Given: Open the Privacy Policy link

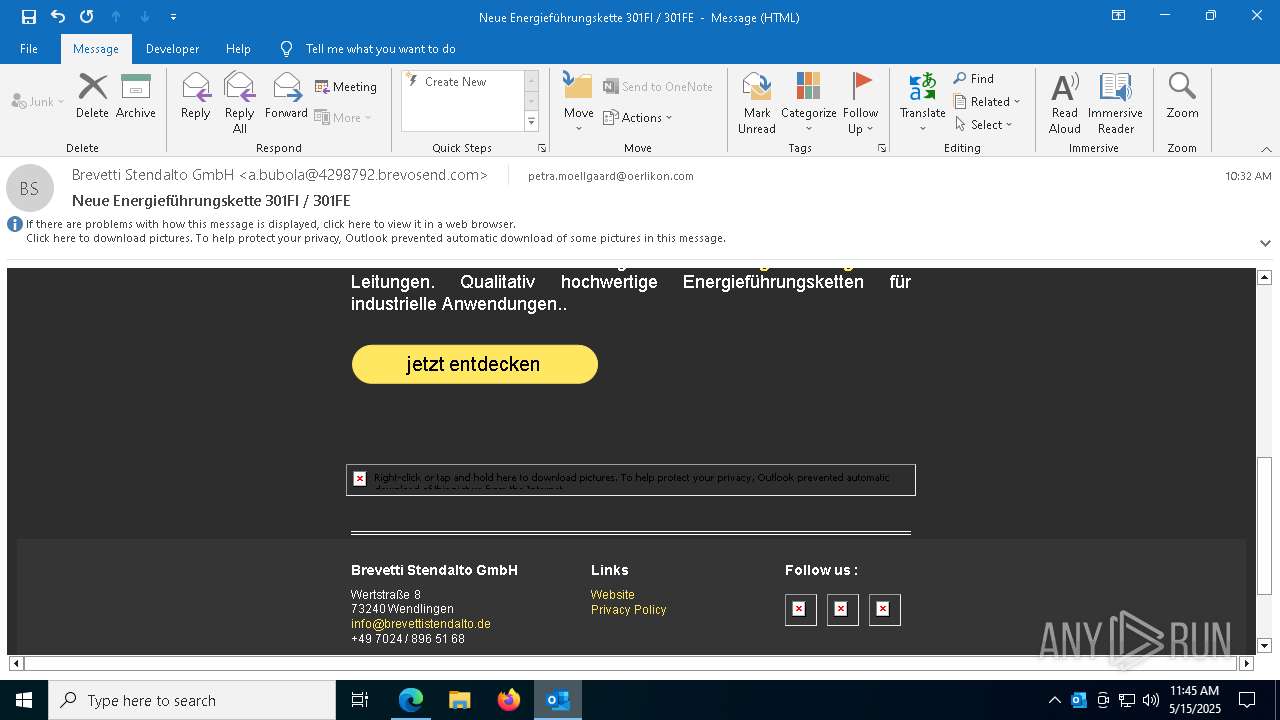Looking at the screenshot, I should coord(629,610).
